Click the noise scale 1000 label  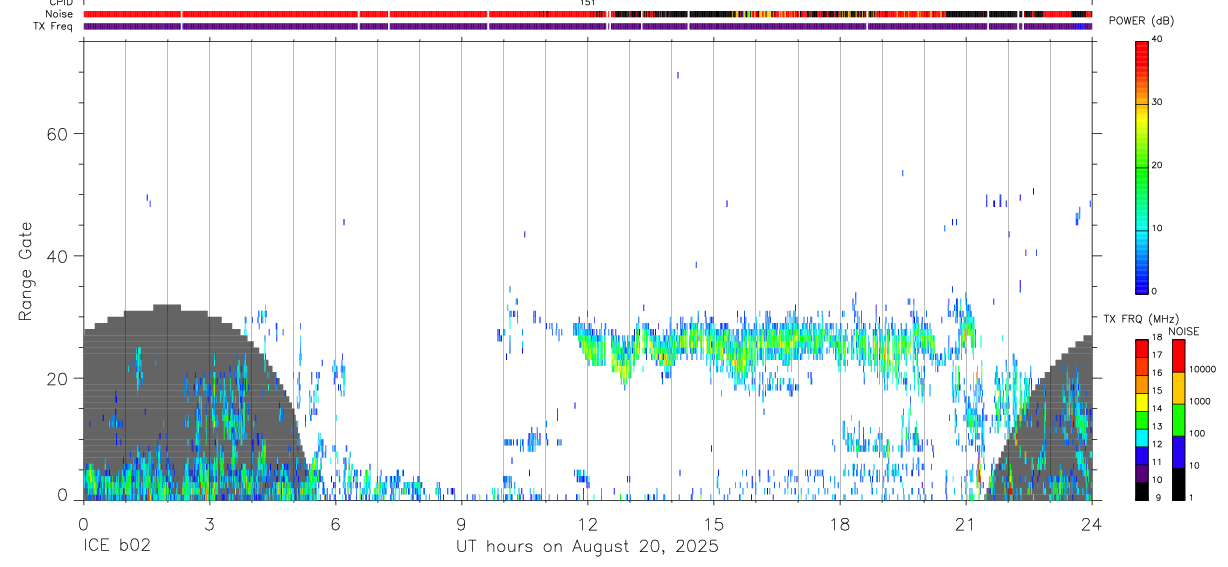[x=1200, y=402]
